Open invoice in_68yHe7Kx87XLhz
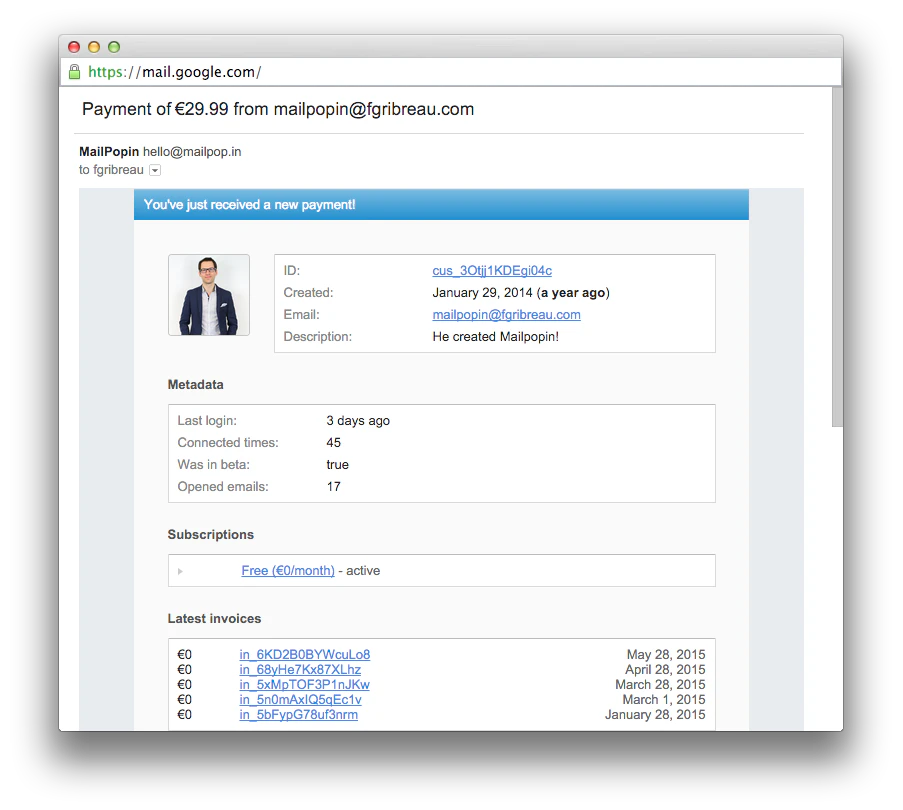Image resolution: width=903 pixels, height=810 pixels. coord(300,670)
